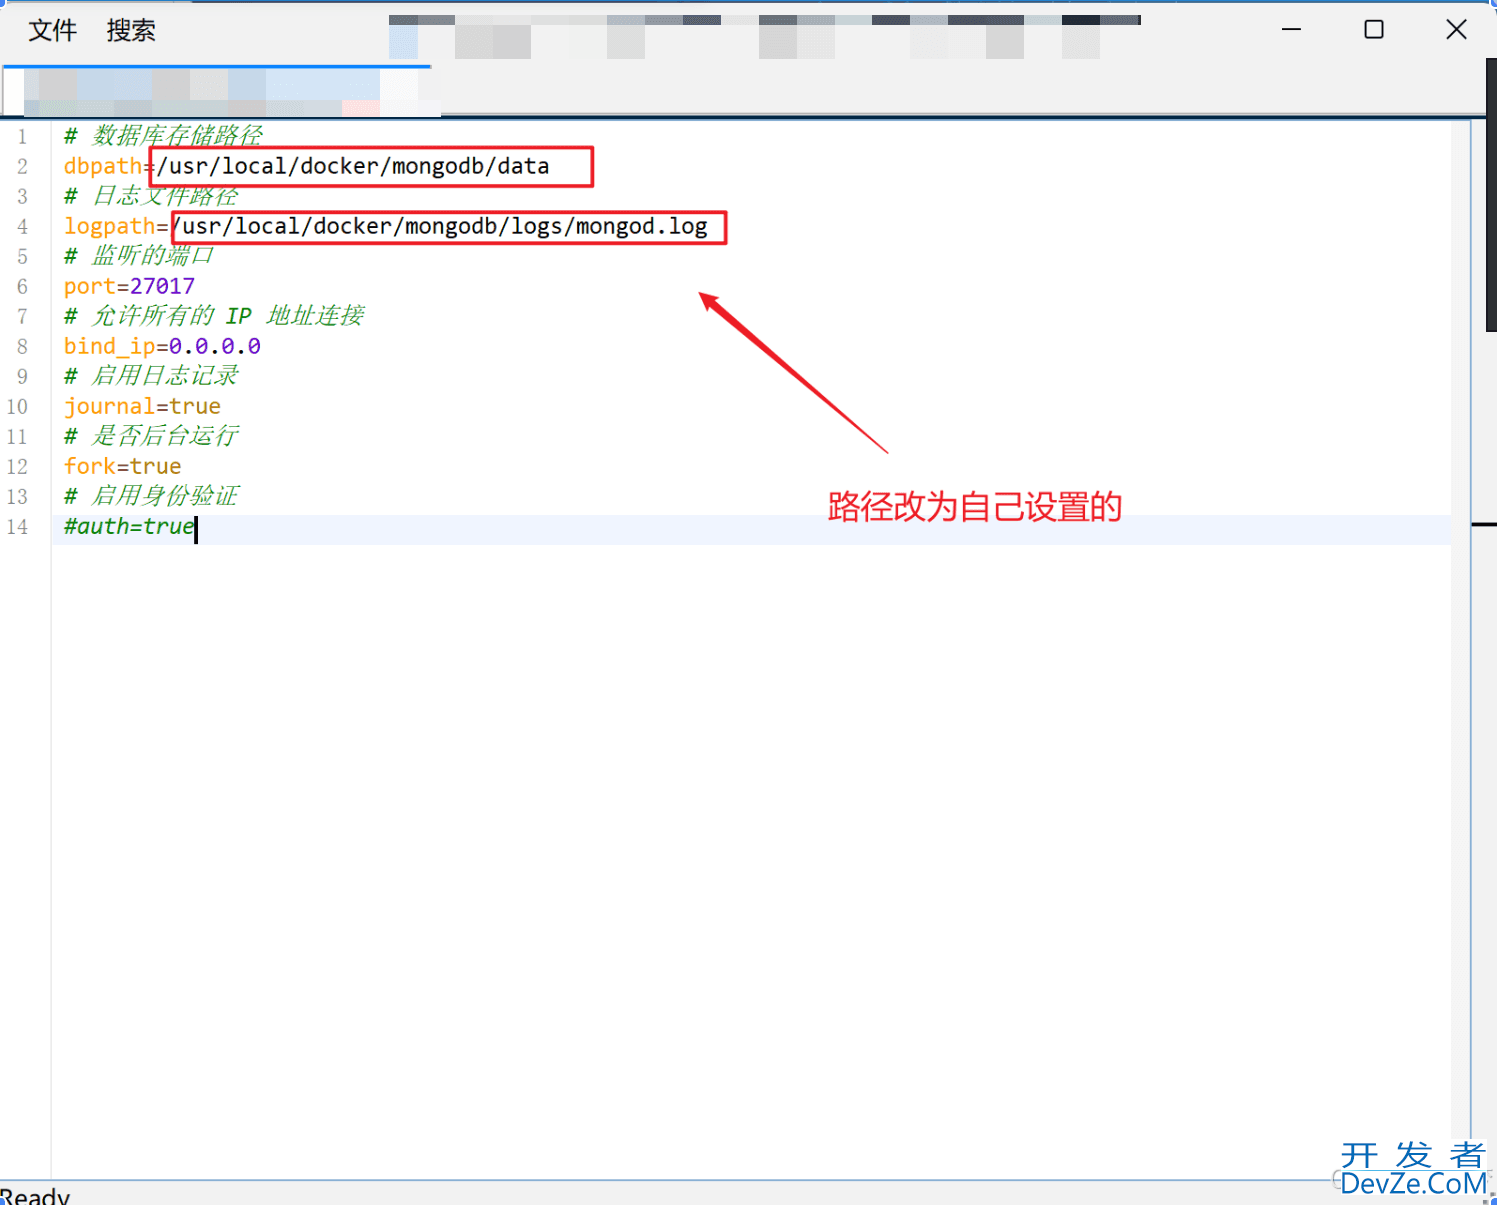Close the editor window

point(1456,30)
